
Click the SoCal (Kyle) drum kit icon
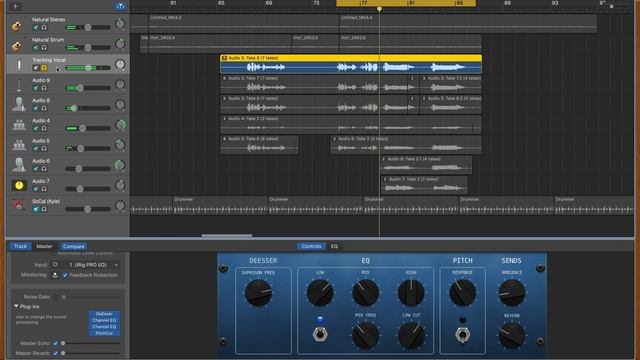(x=19, y=204)
